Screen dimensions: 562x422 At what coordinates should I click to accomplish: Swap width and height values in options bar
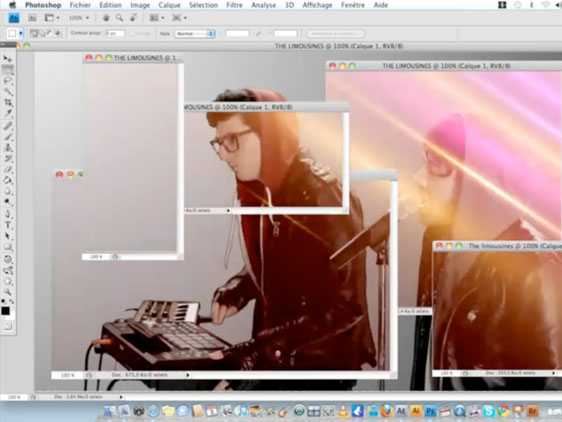(x=258, y=34)
